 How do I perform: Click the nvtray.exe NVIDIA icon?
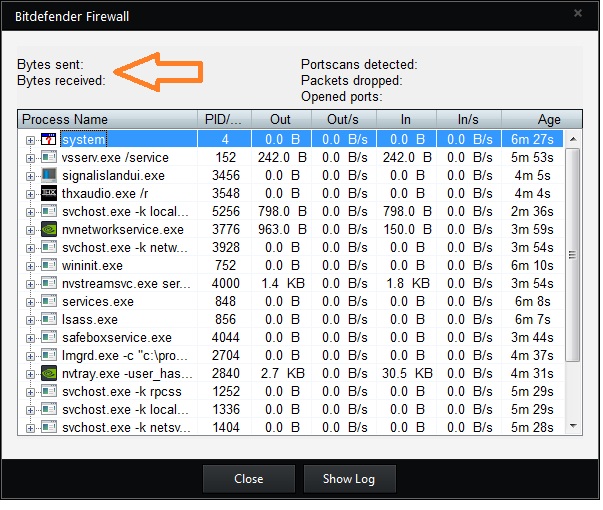pos(49,373)
